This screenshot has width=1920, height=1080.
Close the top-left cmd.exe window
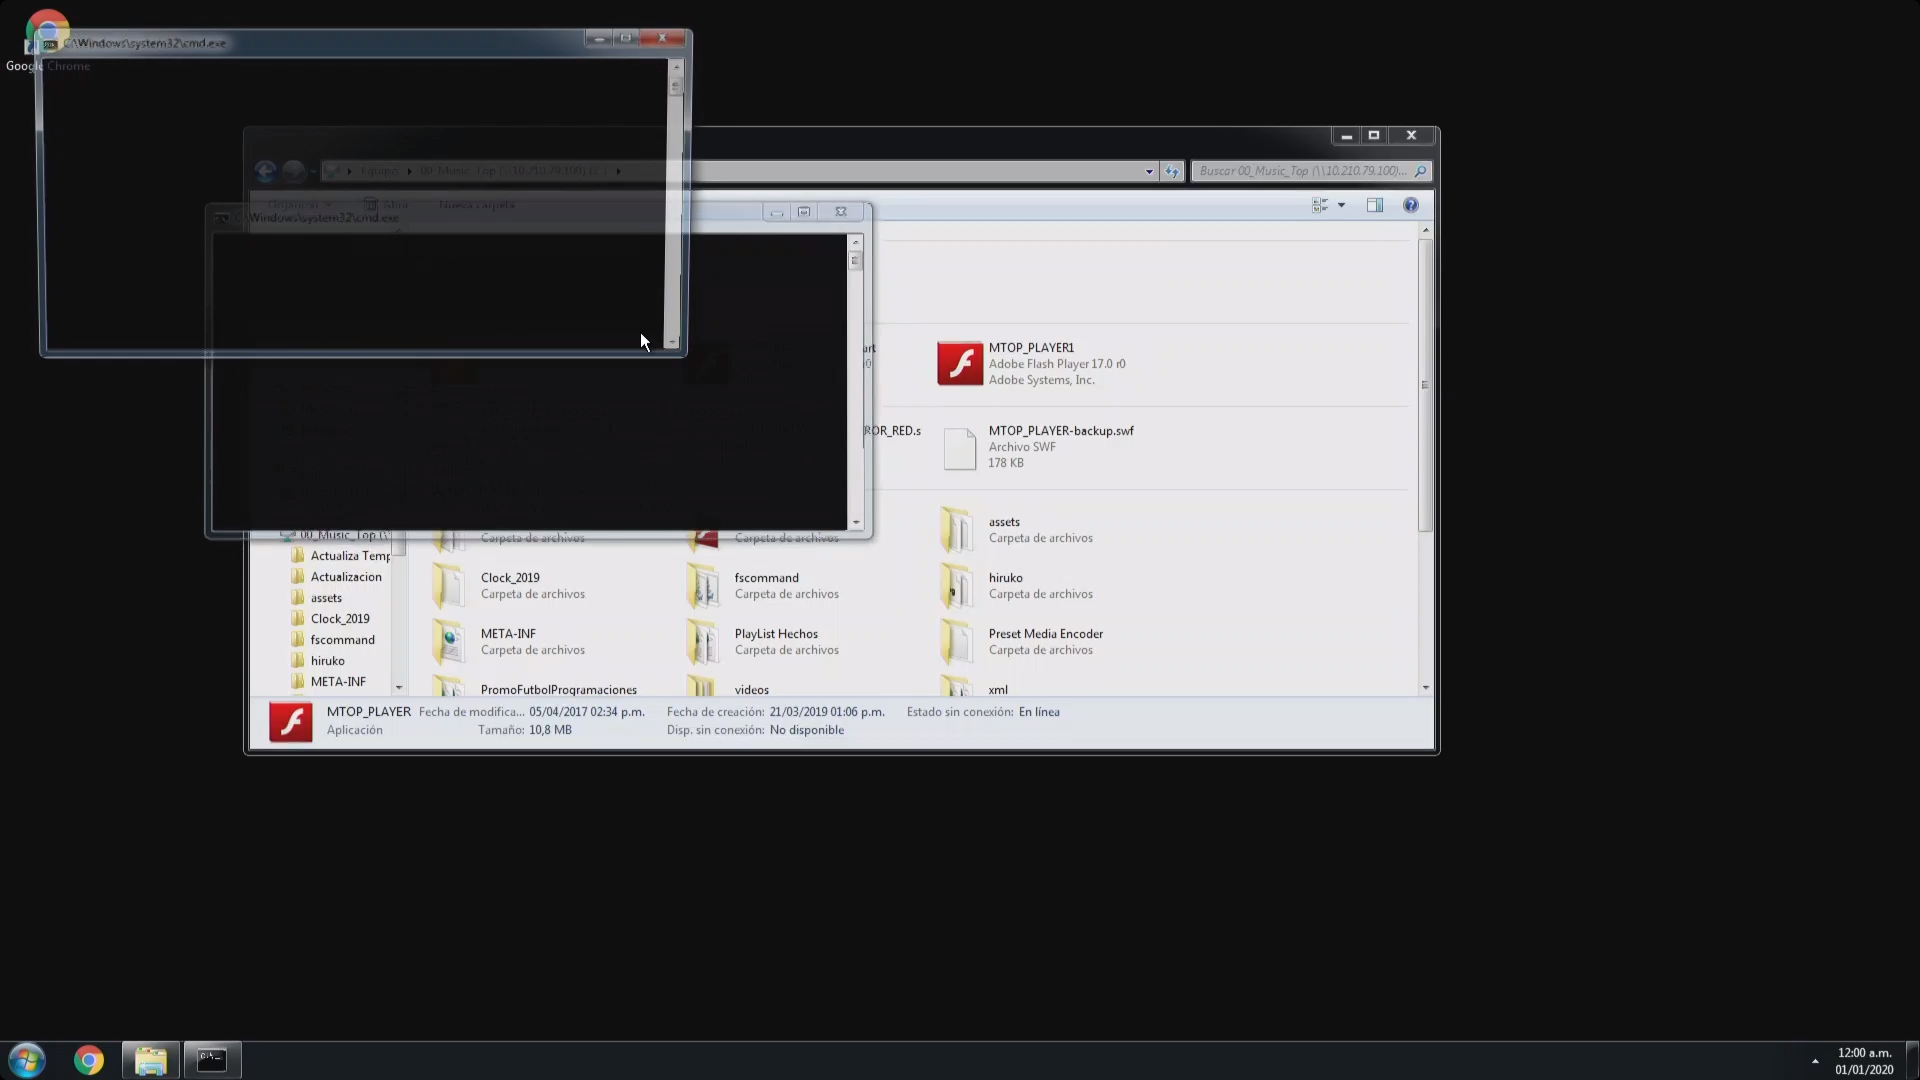[x=662, y=39]
